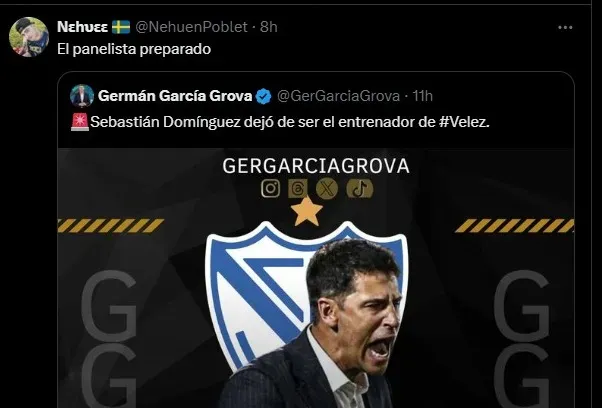Click the gold star above the crest
The width and height of the screenshot is (602, 408).
306,212
